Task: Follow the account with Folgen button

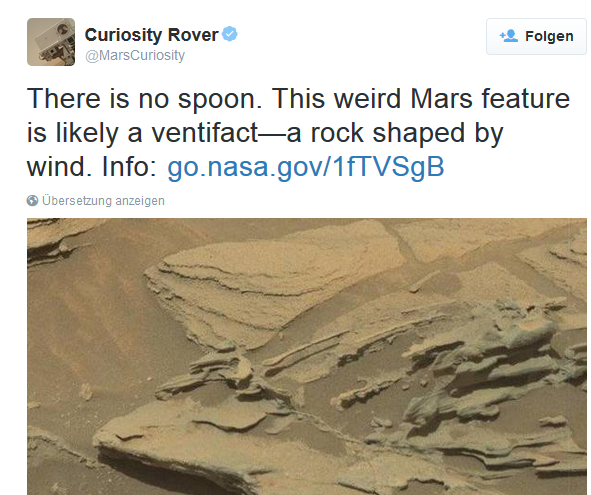Action: click(536, 36)
